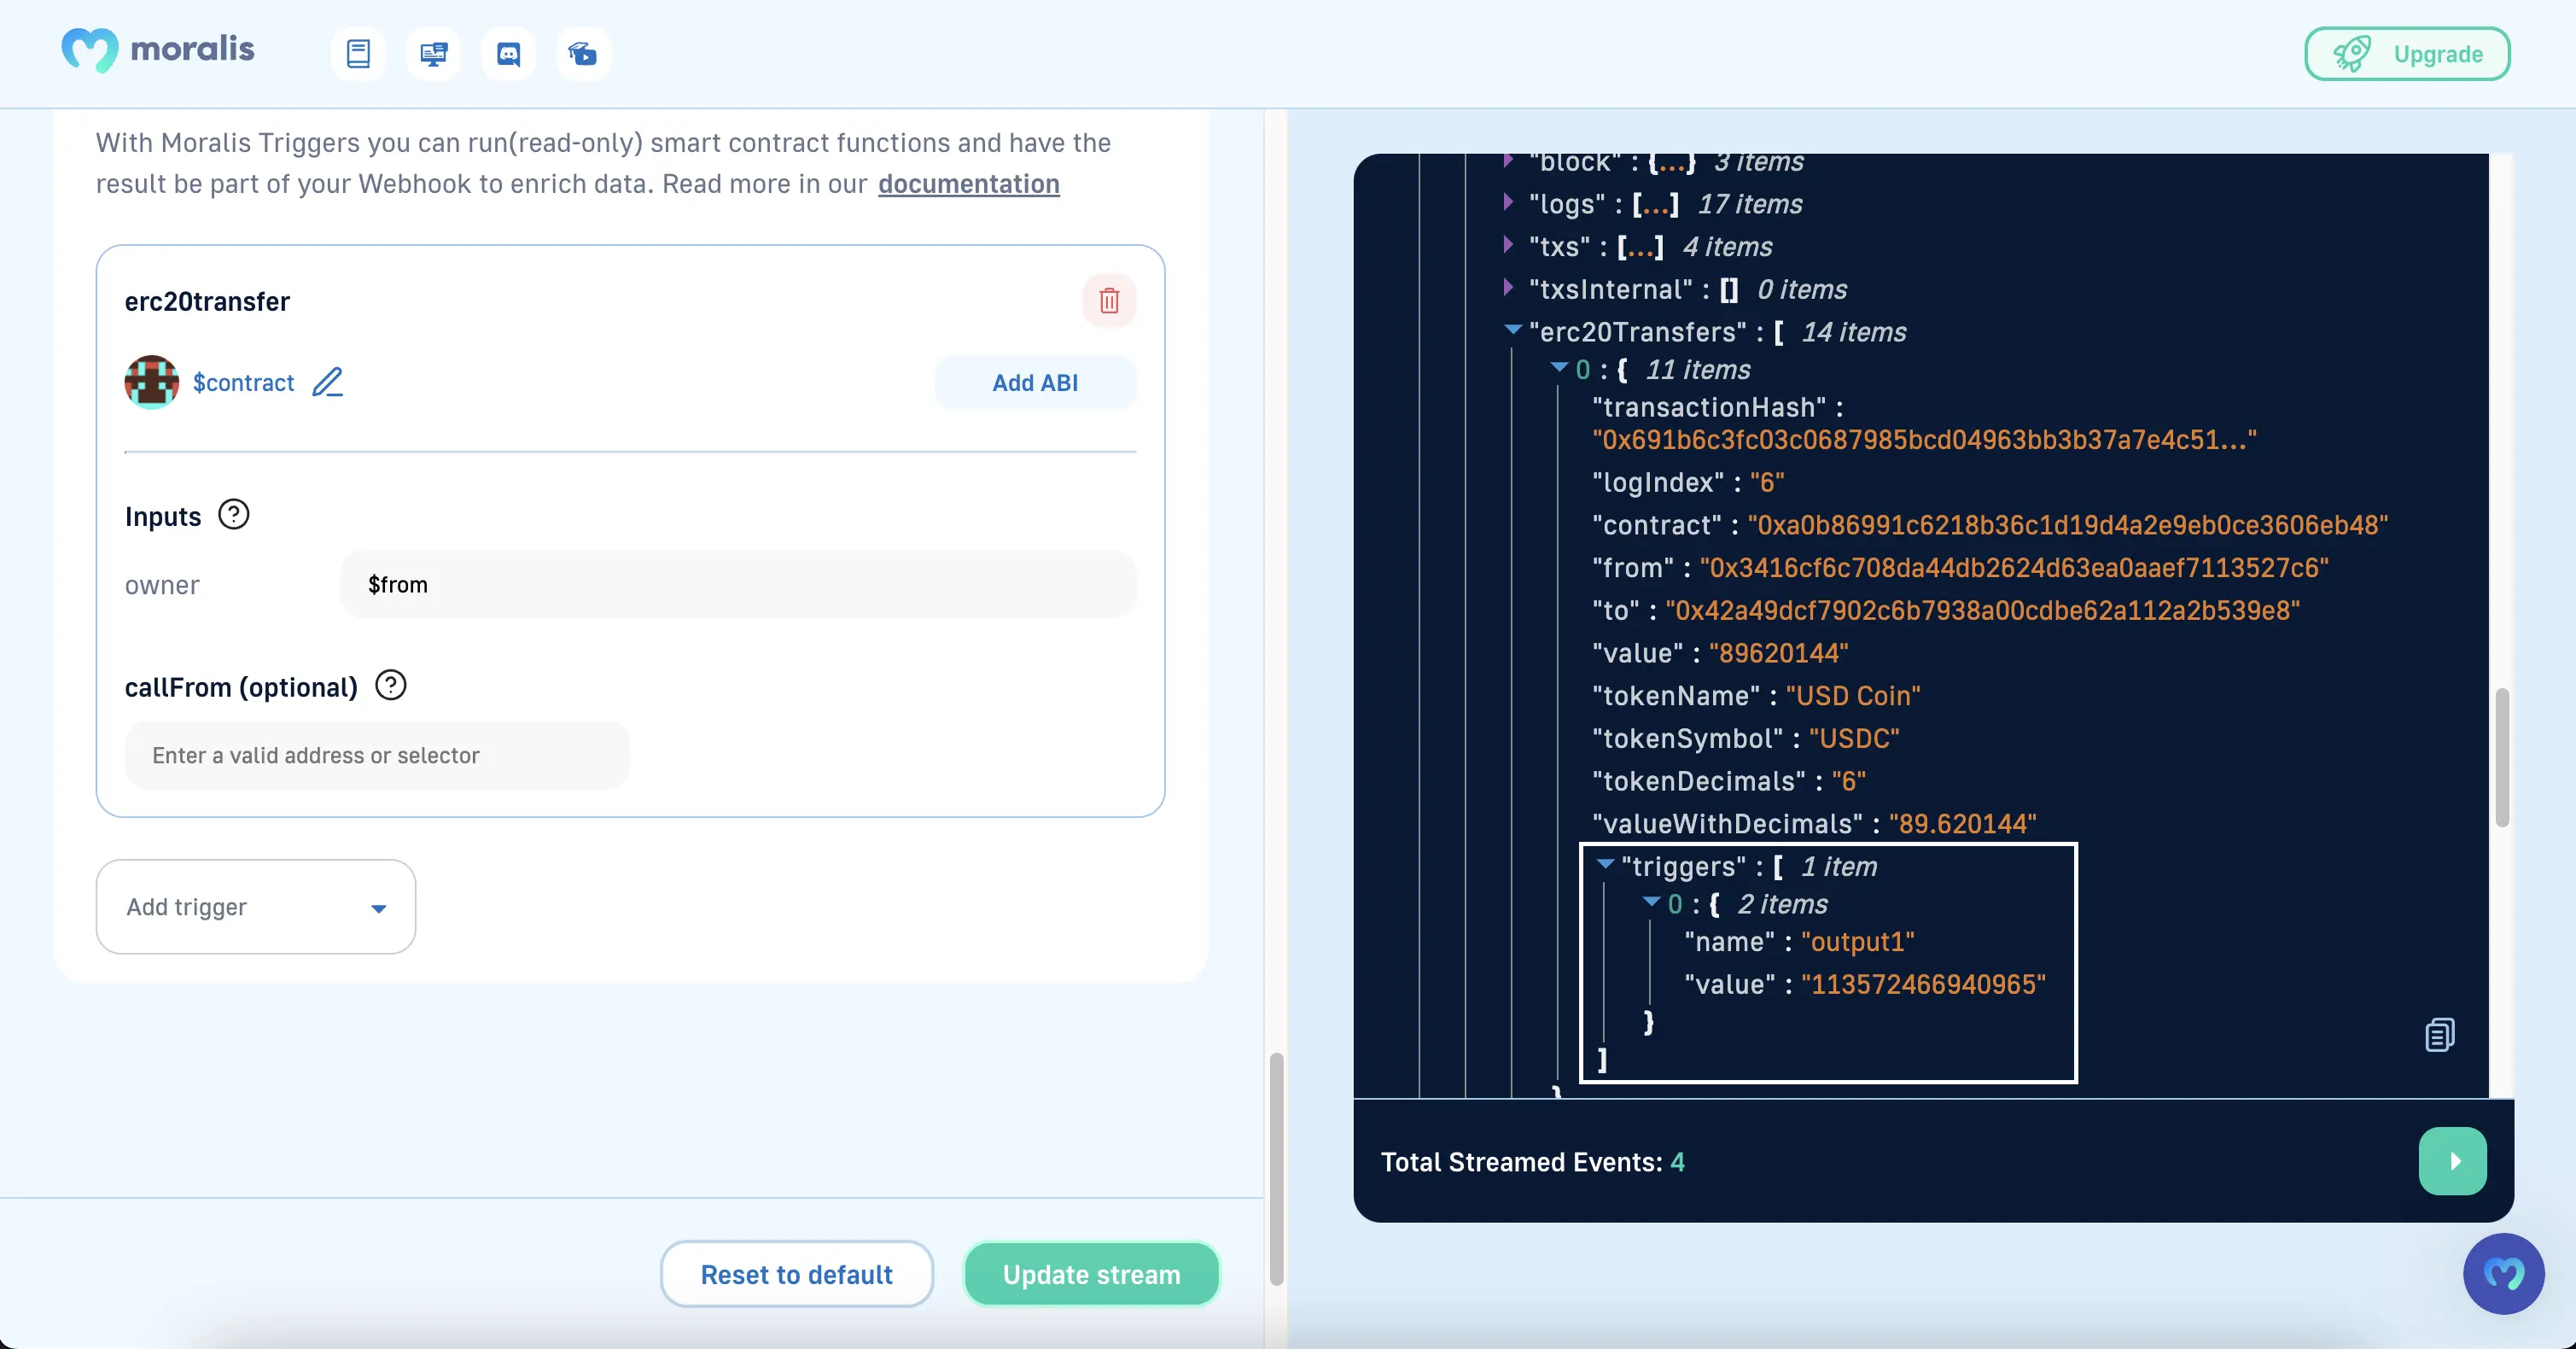This screenshot has height=1349, width=2576.
Task: Click the tutorials monitor icon in header
Action: (433, 53)
